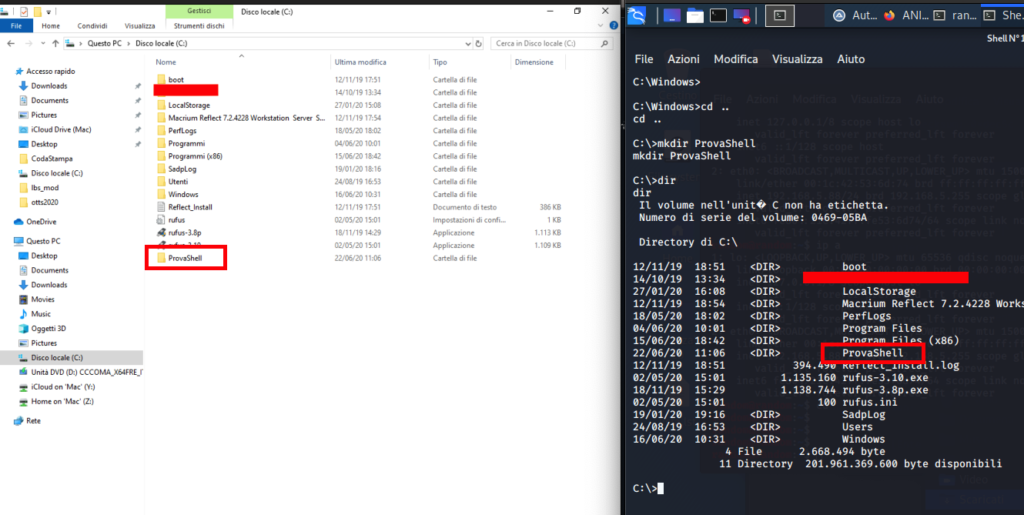Viewport: 1024px width, 515px height.
Task: Click Questo PC in the address breadcrumb
Action: (103, 44)
